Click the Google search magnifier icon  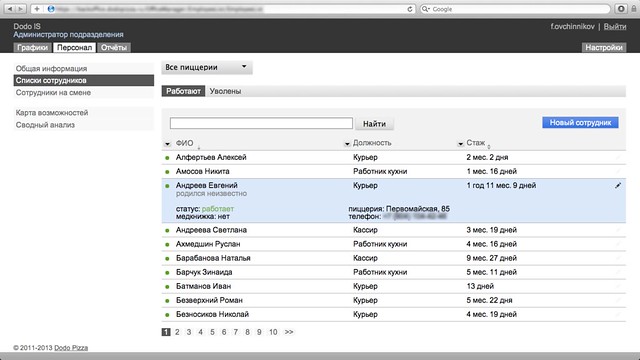coord(425,9)
